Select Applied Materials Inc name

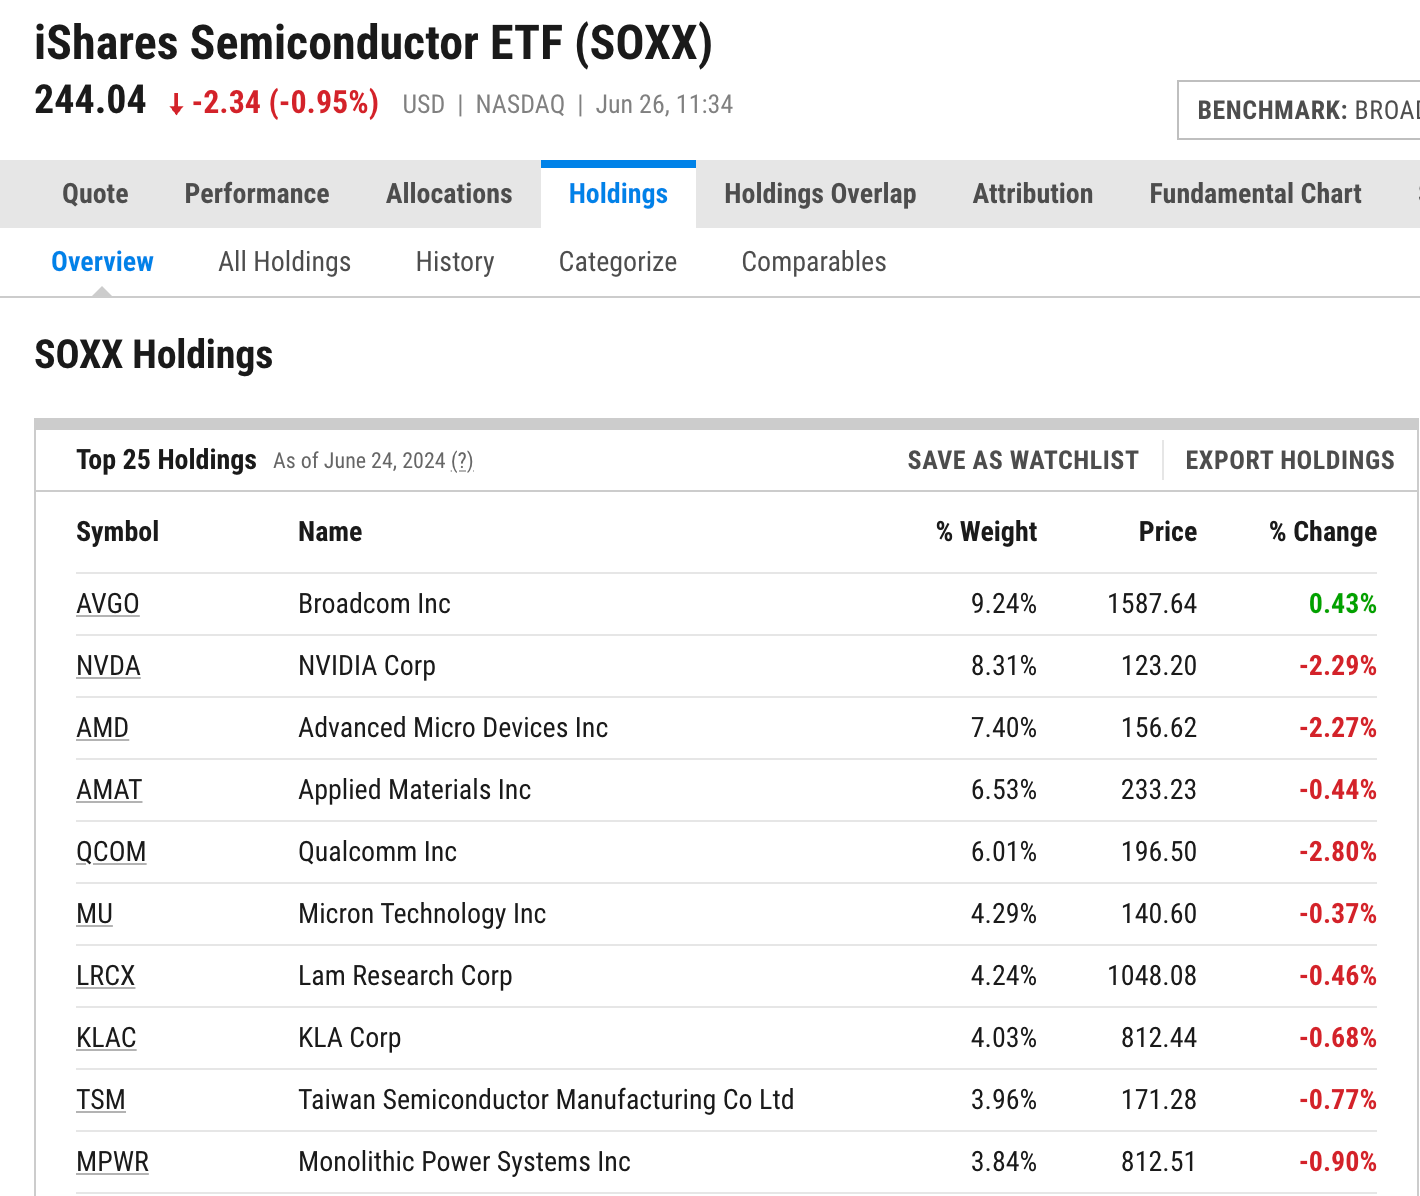(414, 790)
